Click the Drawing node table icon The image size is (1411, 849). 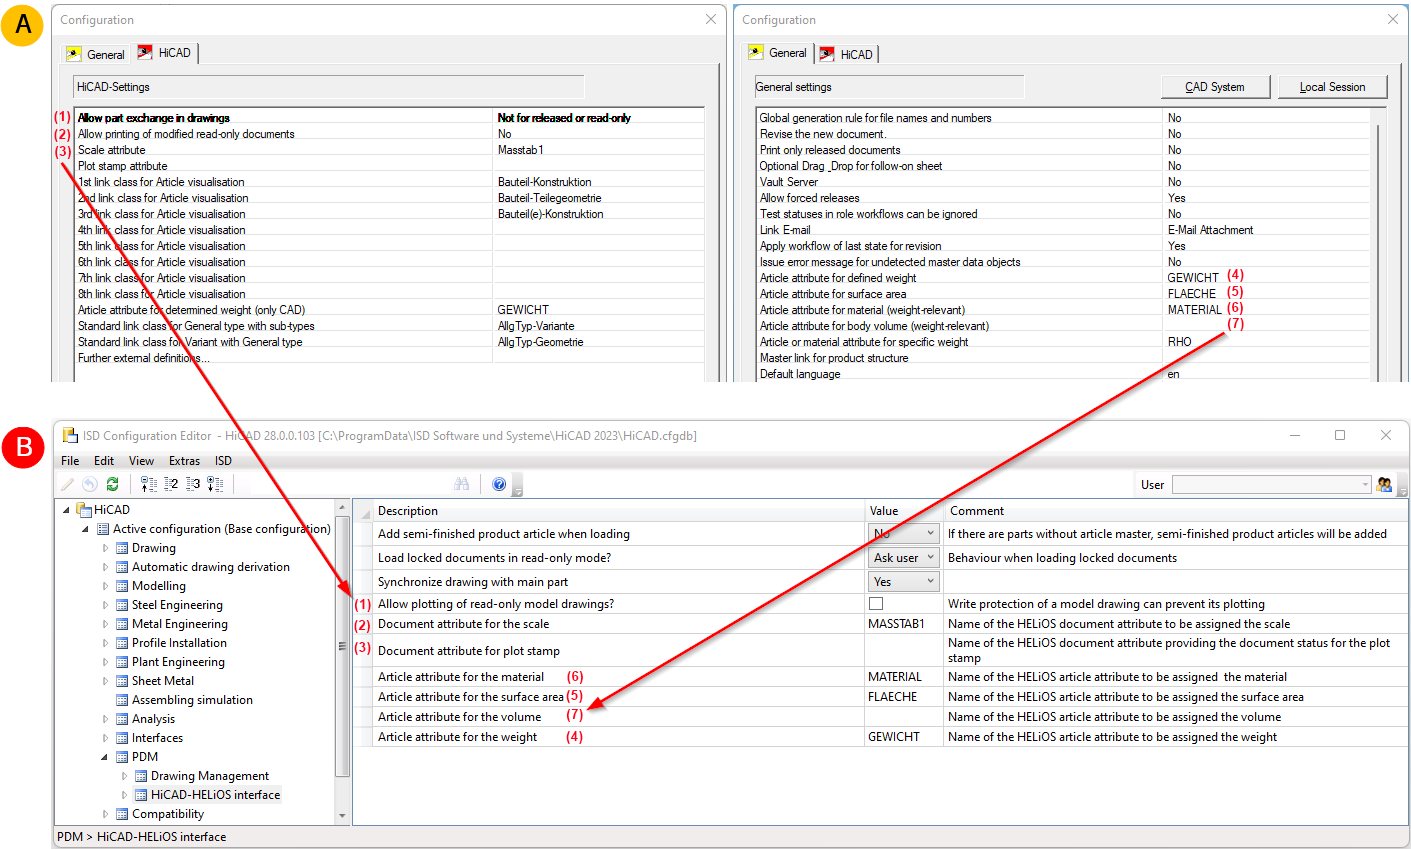point(122,548)
